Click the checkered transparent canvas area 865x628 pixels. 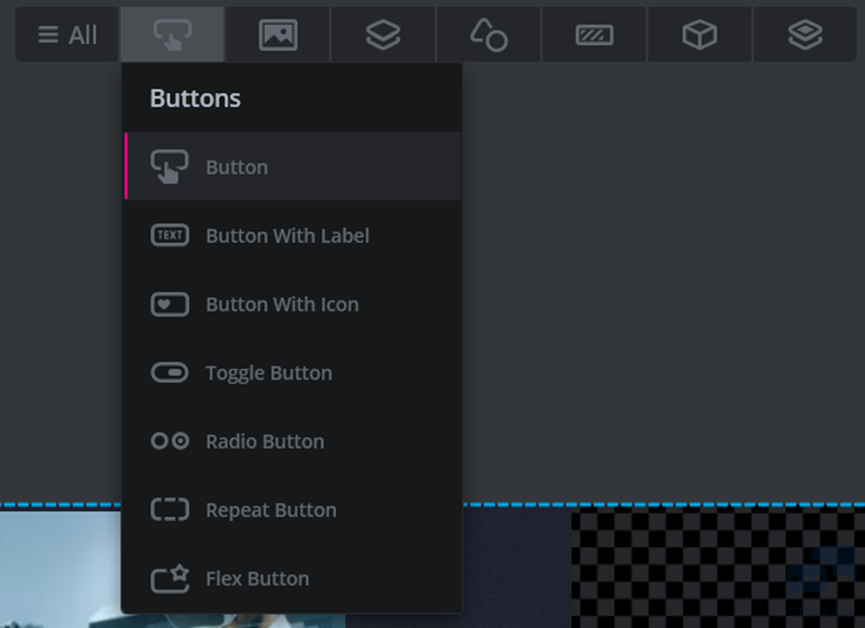click(x=718, y=568)
